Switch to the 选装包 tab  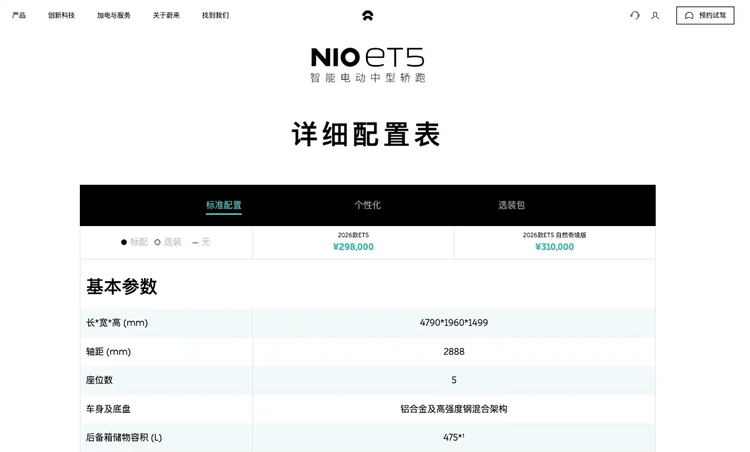pos(511,205)
